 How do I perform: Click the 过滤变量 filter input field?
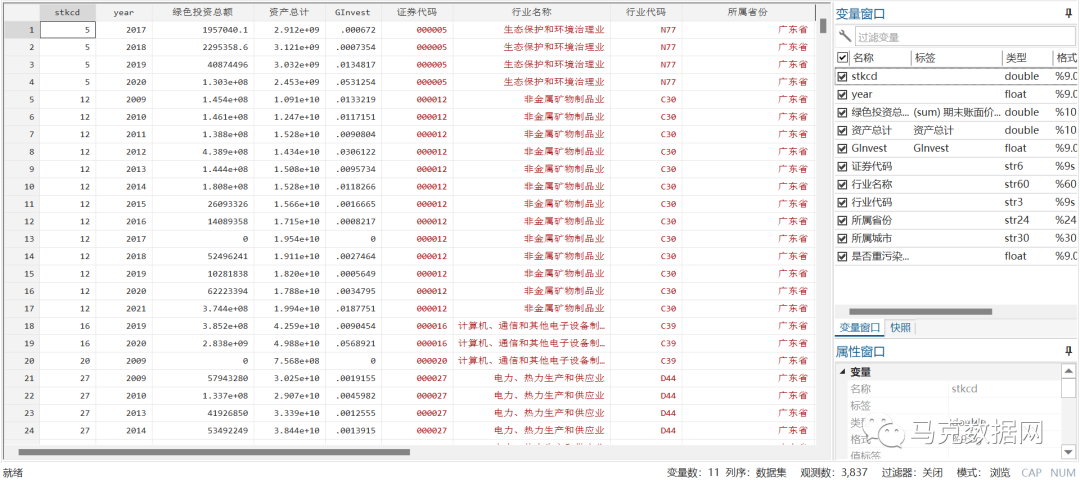tap(964, 37)
